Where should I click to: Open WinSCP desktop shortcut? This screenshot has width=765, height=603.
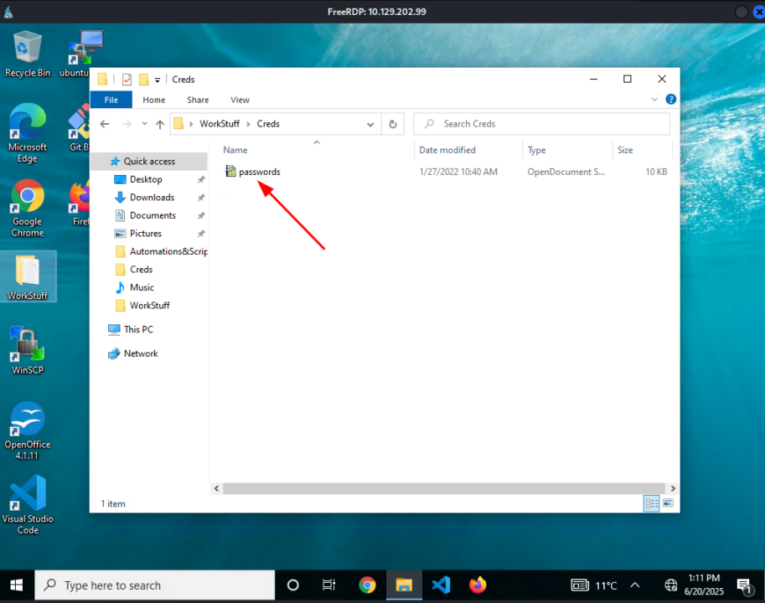[x=27, y=349]
